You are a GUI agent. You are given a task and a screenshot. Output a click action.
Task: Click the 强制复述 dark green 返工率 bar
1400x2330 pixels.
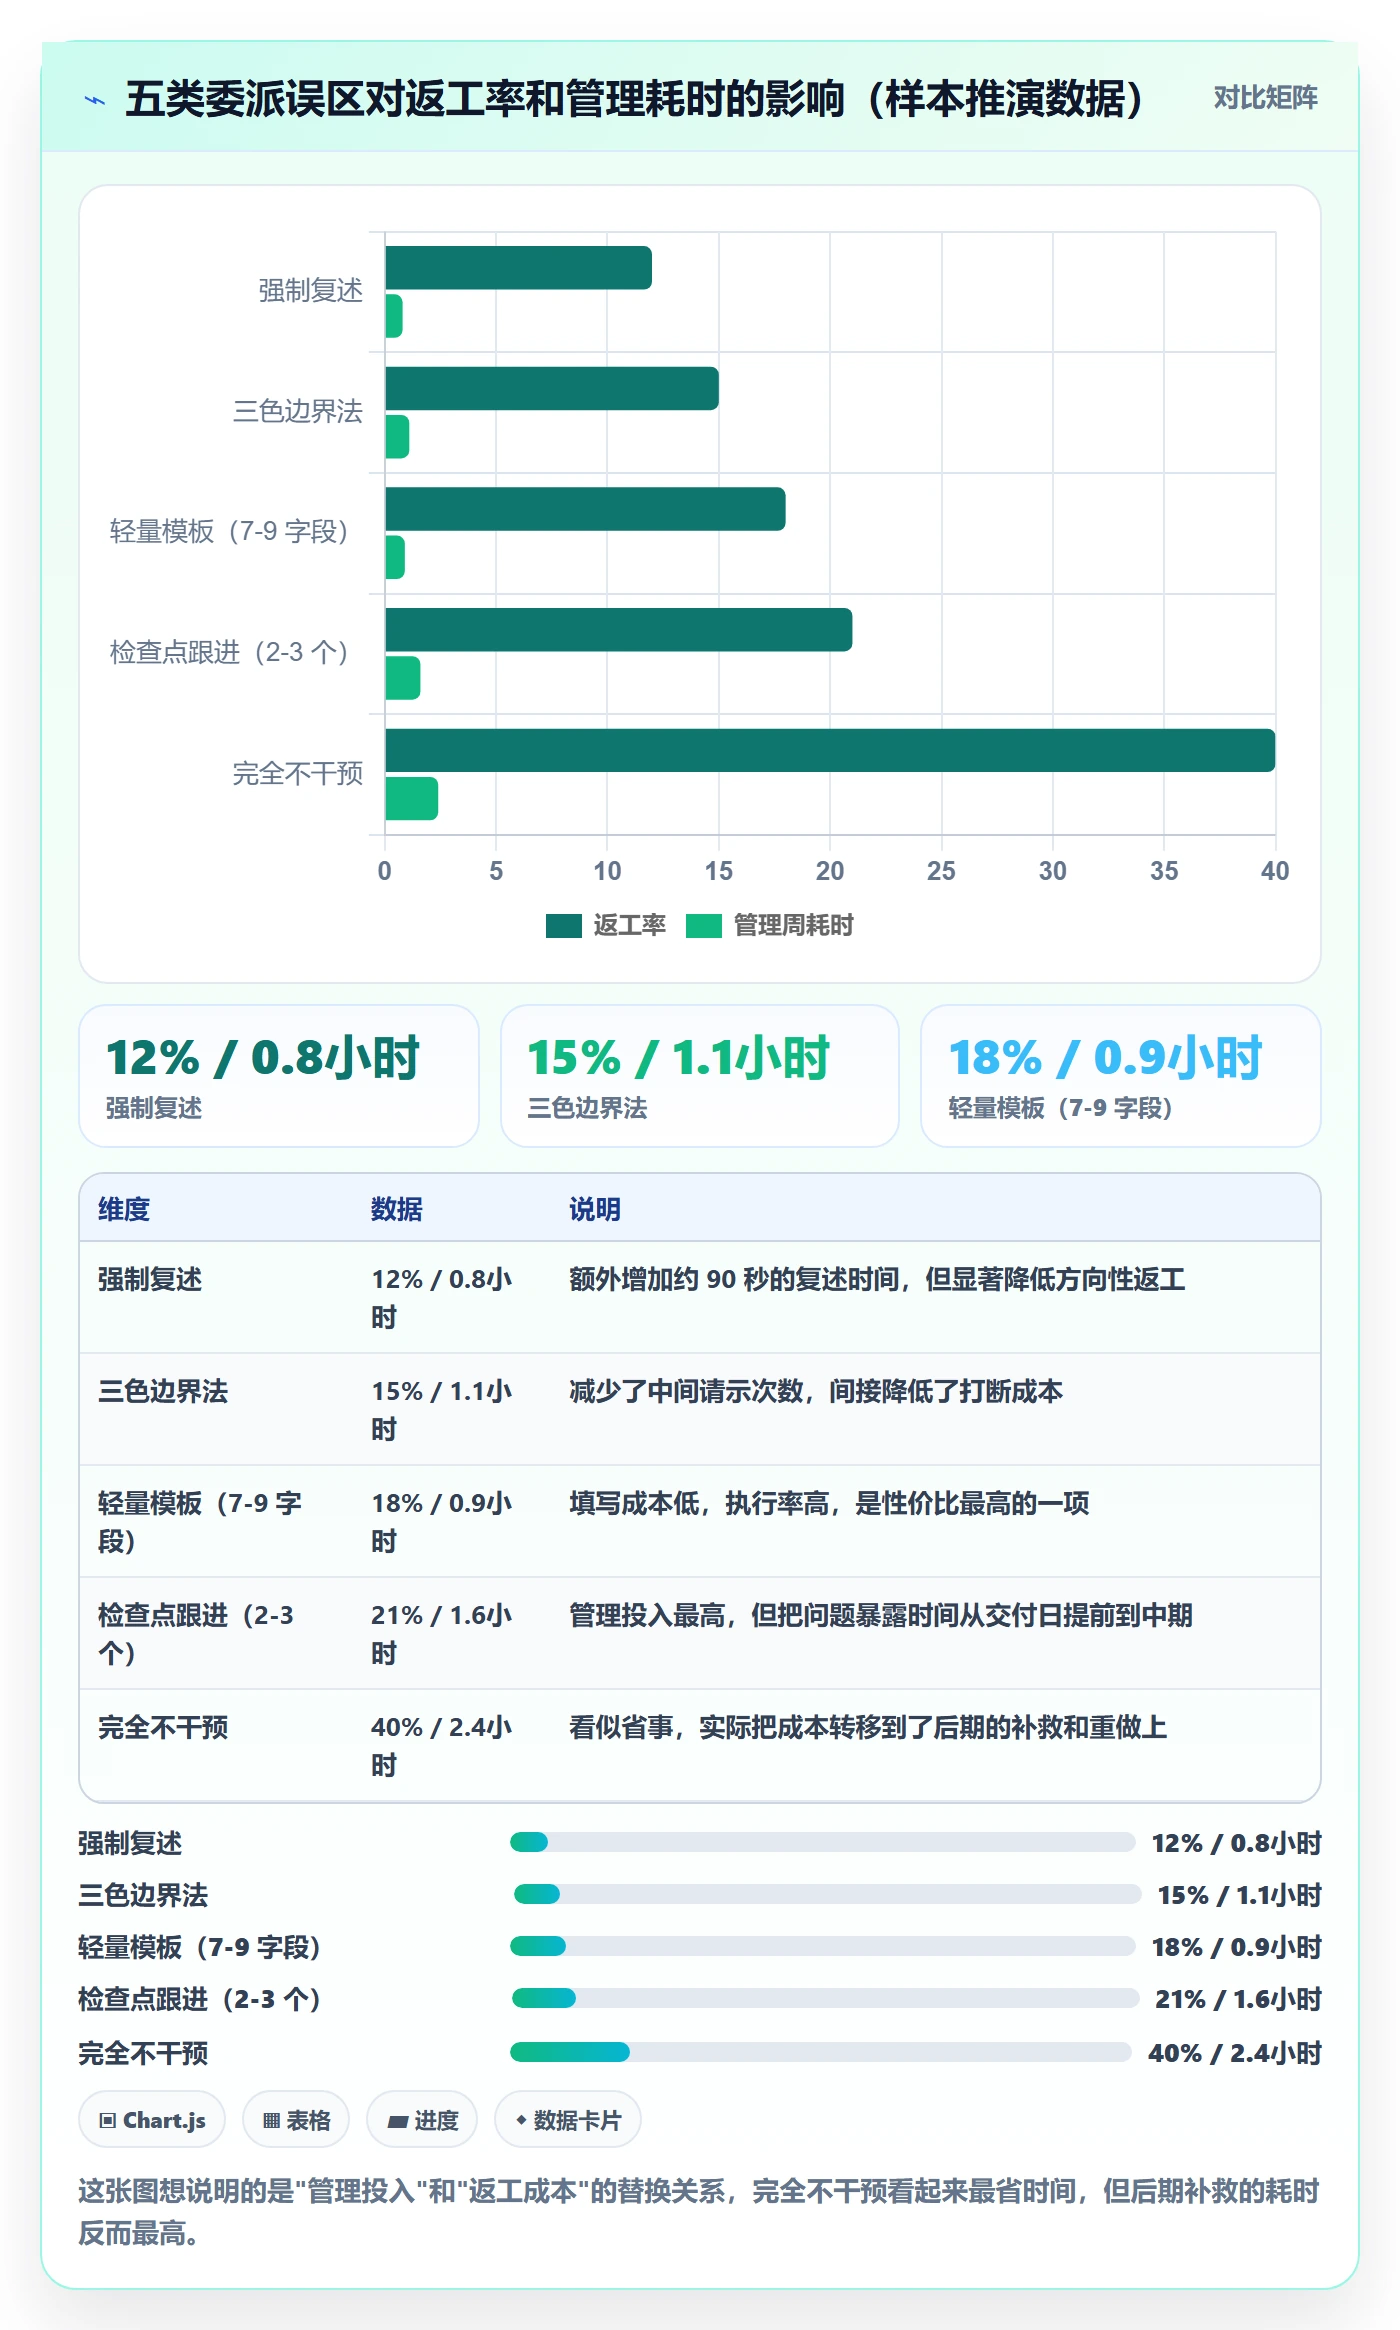tap(518, 268)
